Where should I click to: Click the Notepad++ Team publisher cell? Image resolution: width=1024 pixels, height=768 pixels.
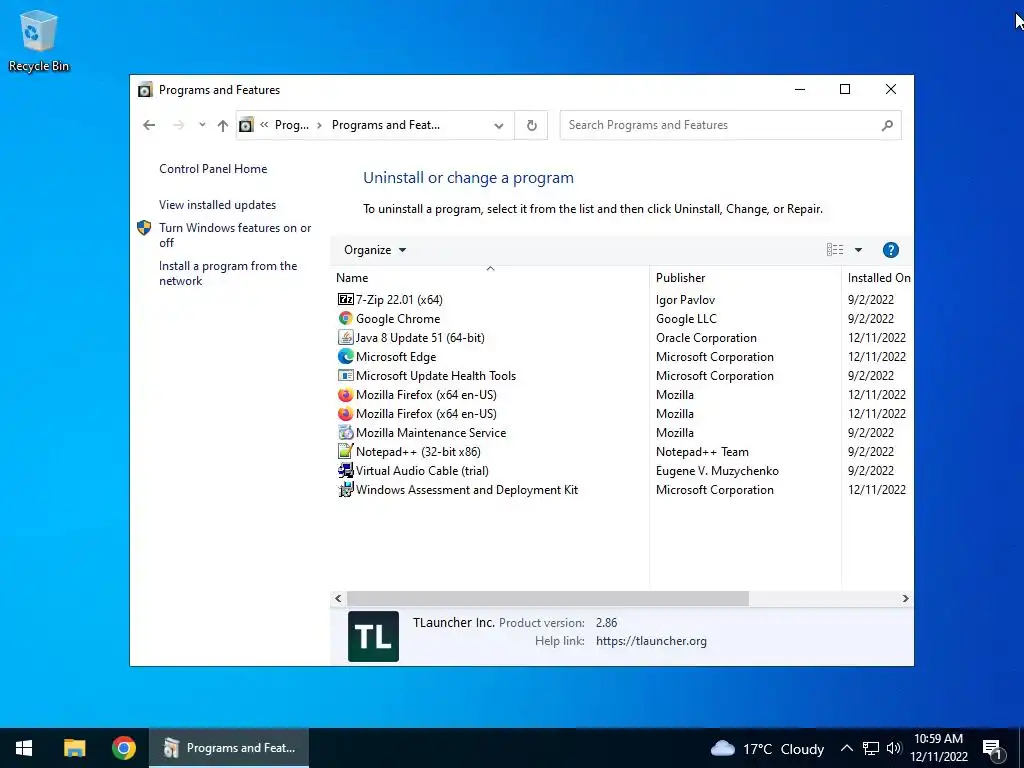[x=702, y=452]
